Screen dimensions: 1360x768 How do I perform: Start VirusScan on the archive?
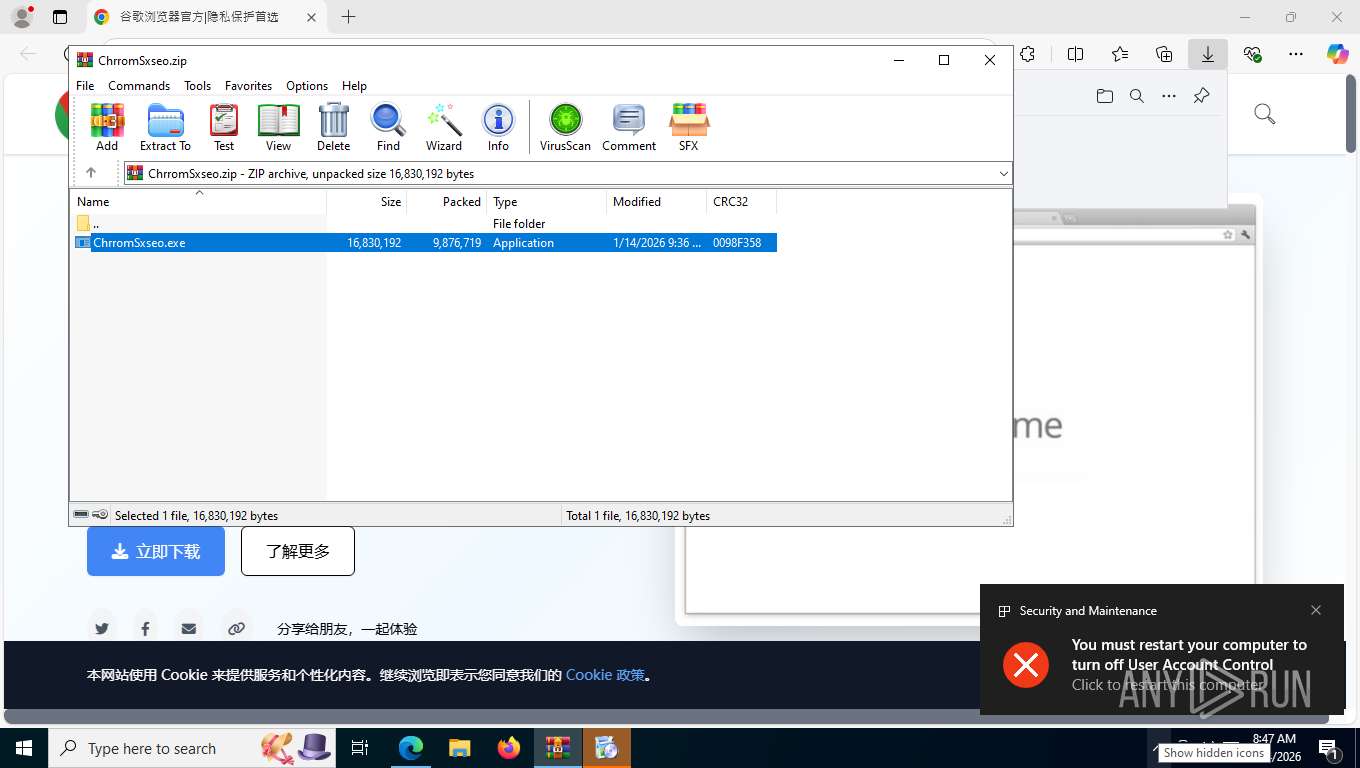[x=565, y=127]
